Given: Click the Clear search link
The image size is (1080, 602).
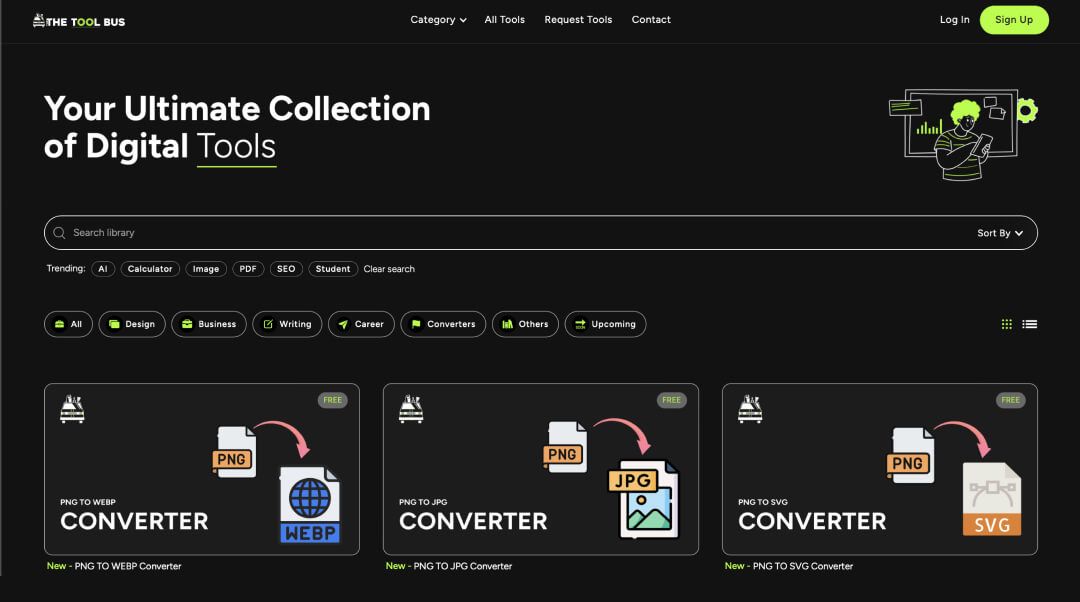Looking at the screenshot, I should coord(389,269).
